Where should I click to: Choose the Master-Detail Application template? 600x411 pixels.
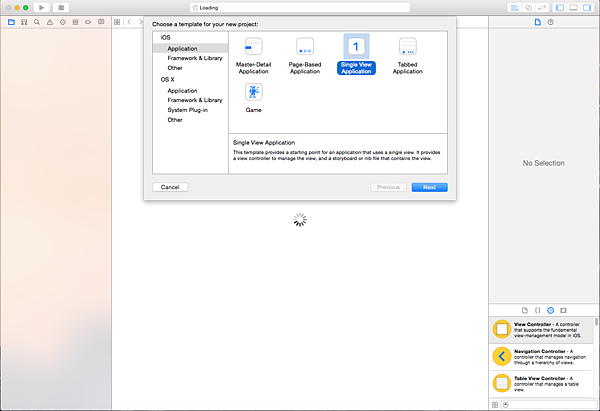(x=253, y=56)
